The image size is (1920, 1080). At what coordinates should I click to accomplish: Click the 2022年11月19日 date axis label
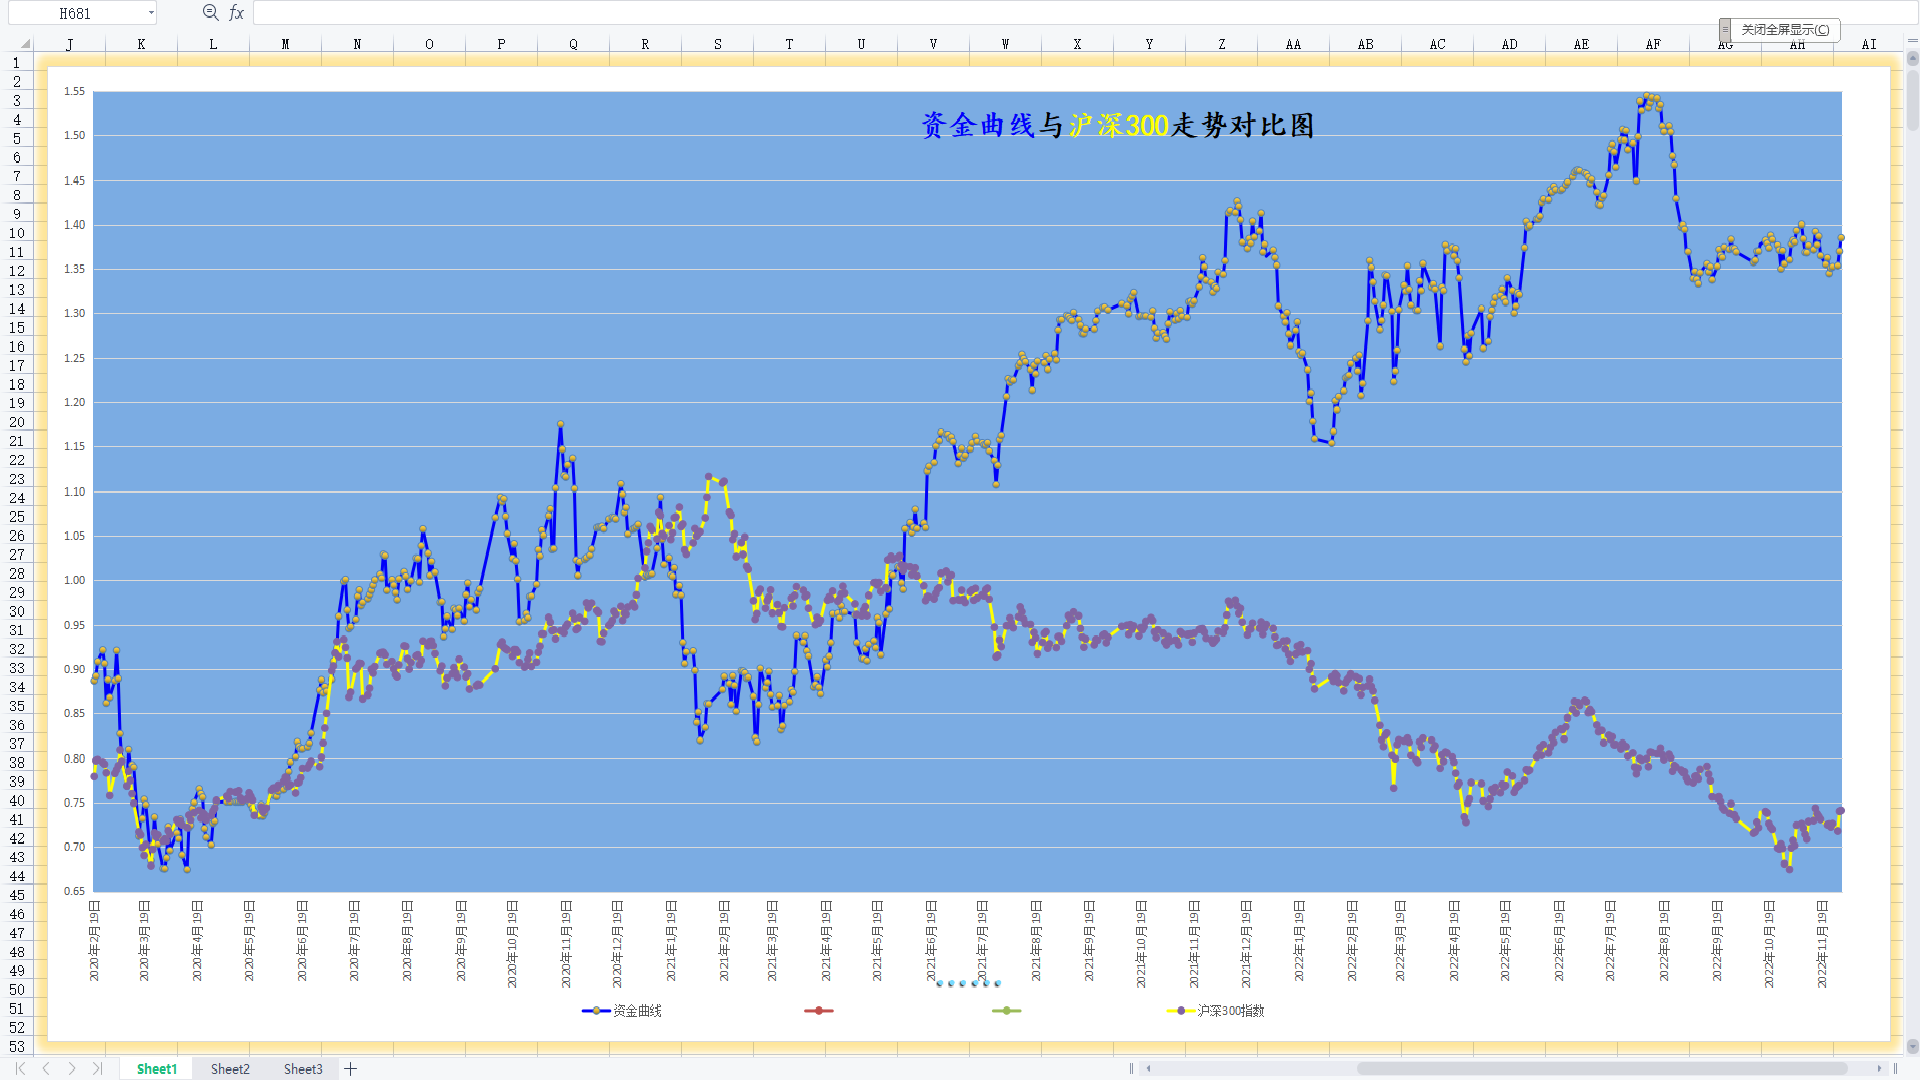(x=1822, y=944)
